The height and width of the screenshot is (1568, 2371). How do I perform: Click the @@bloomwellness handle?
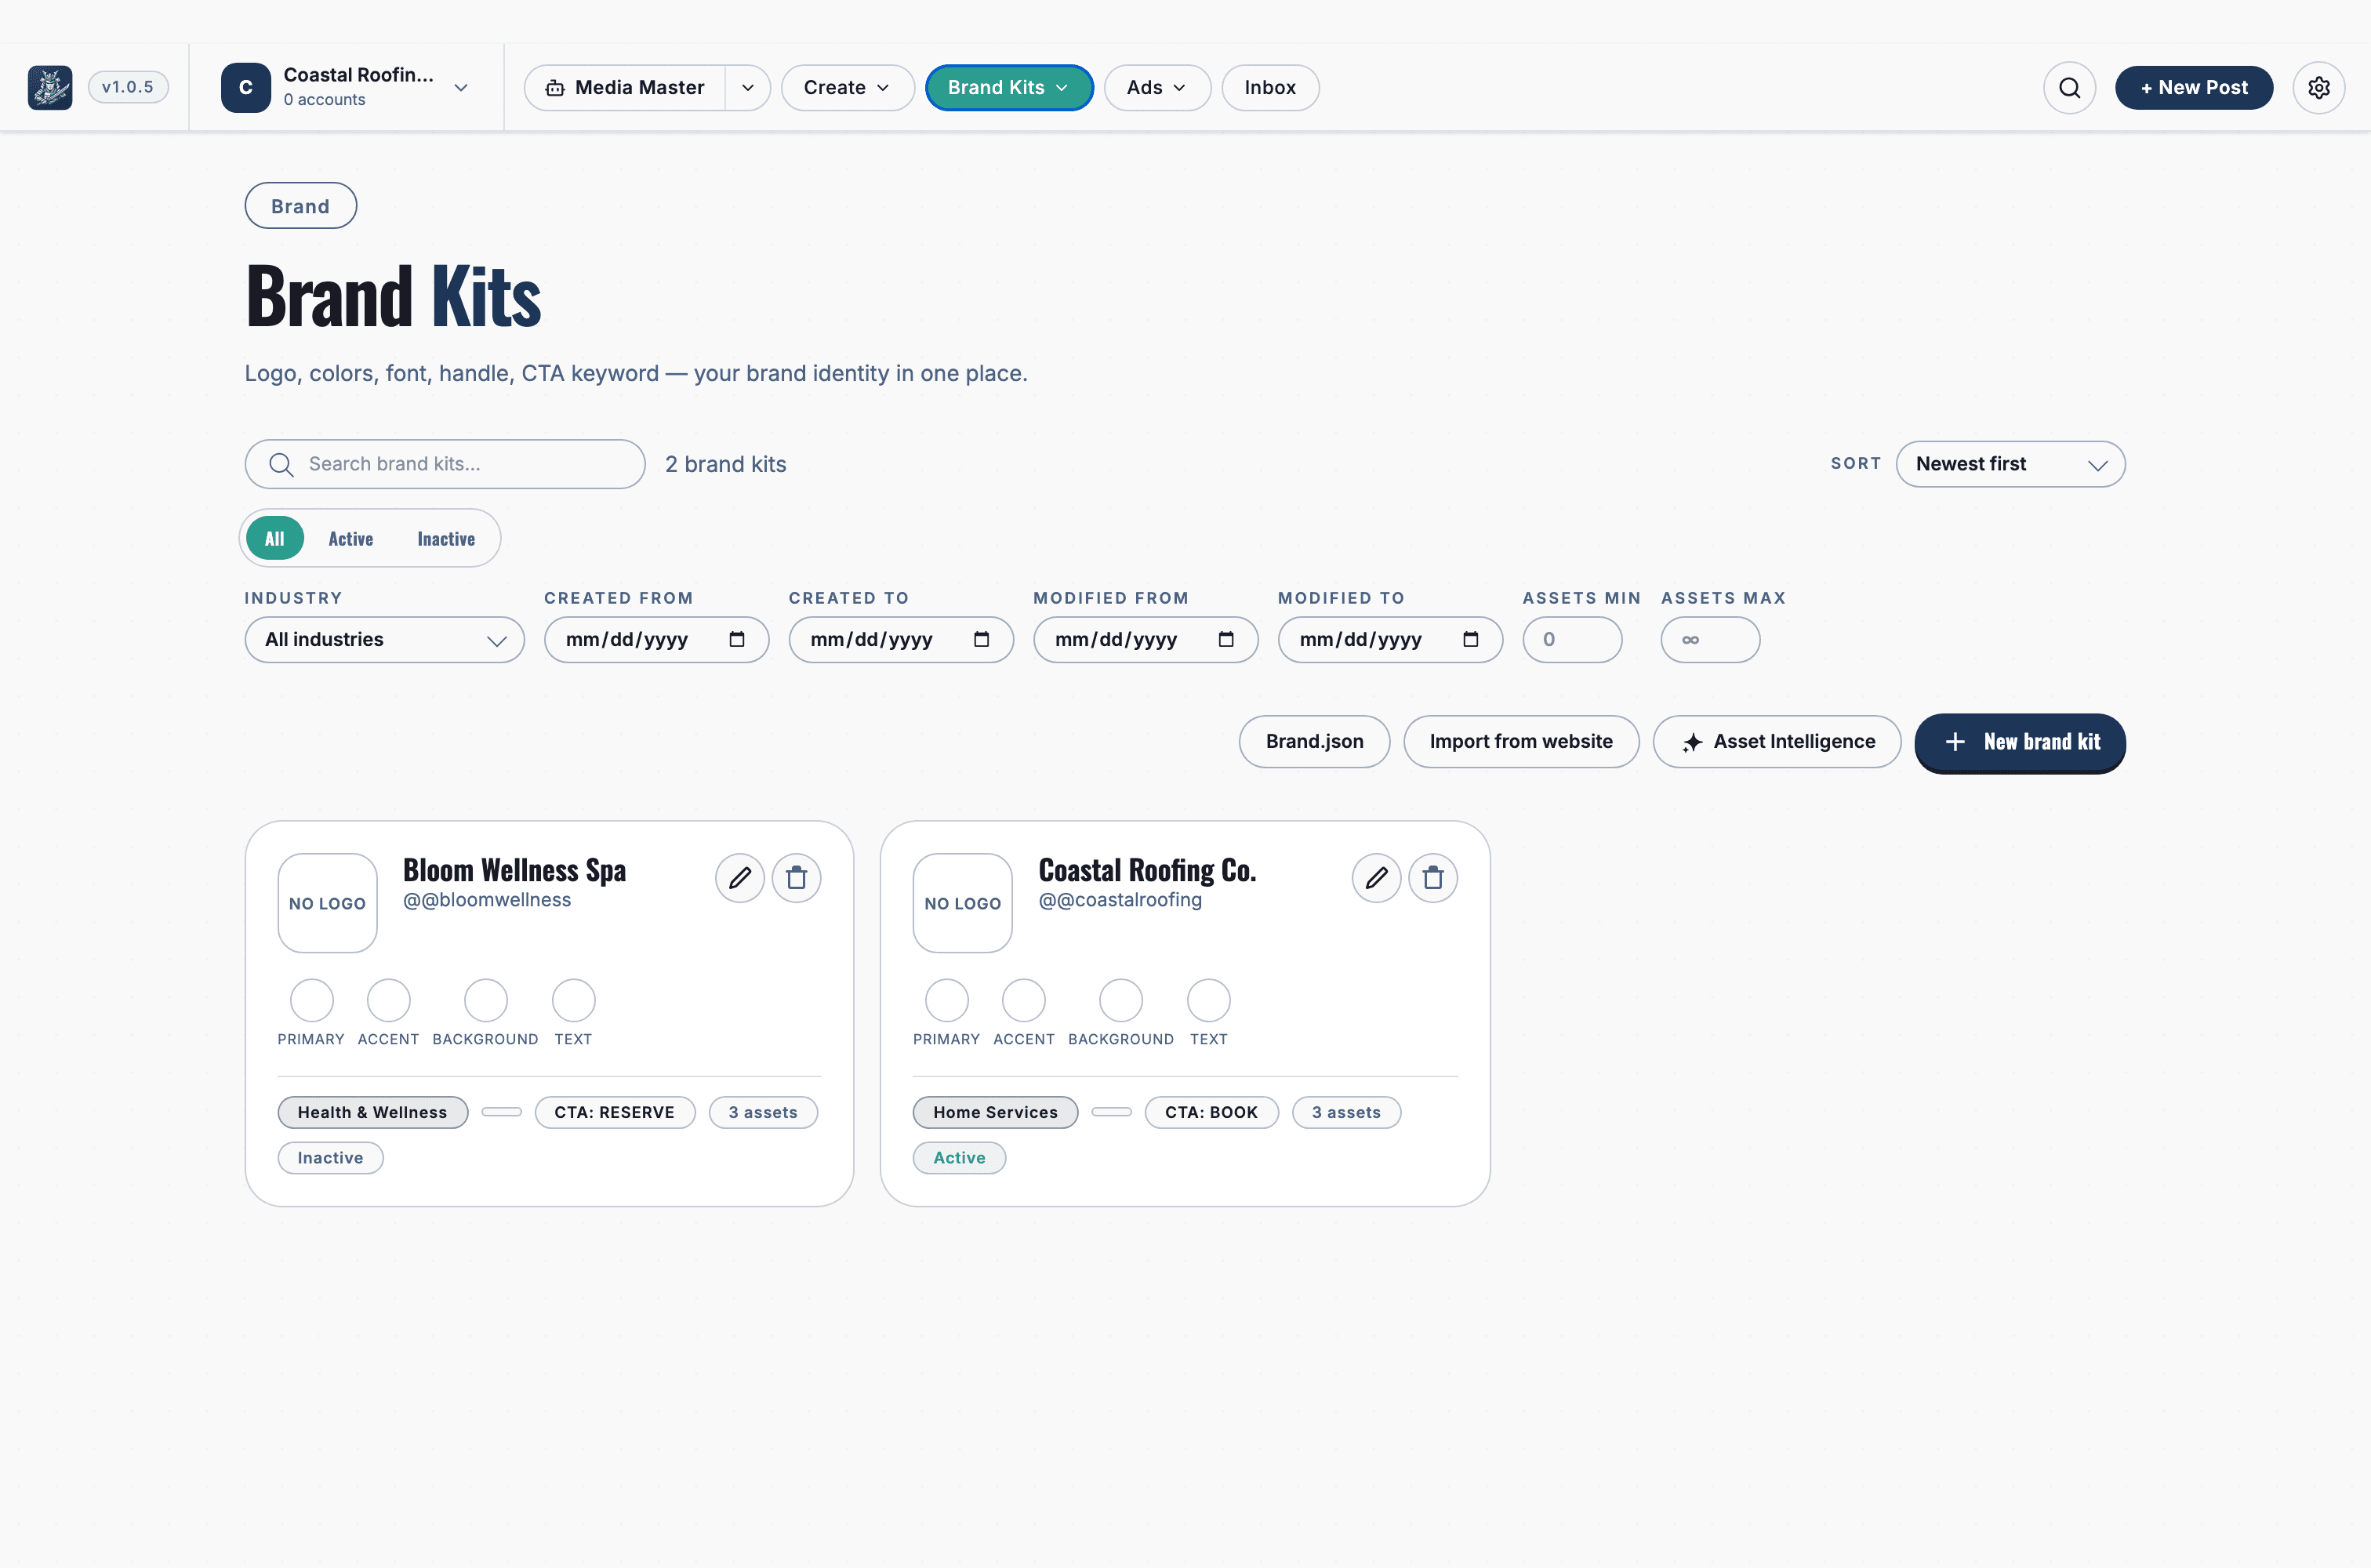click(x=487, y=900)
